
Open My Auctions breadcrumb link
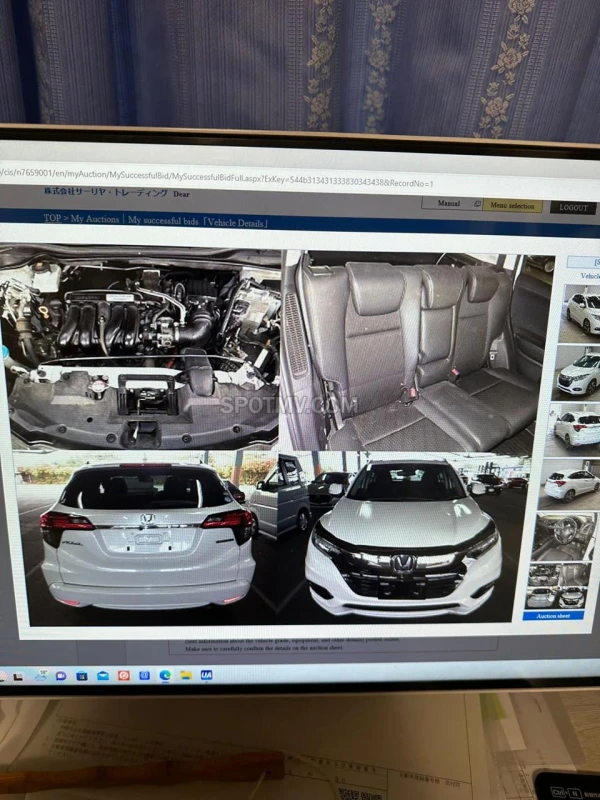coord(95,219)
